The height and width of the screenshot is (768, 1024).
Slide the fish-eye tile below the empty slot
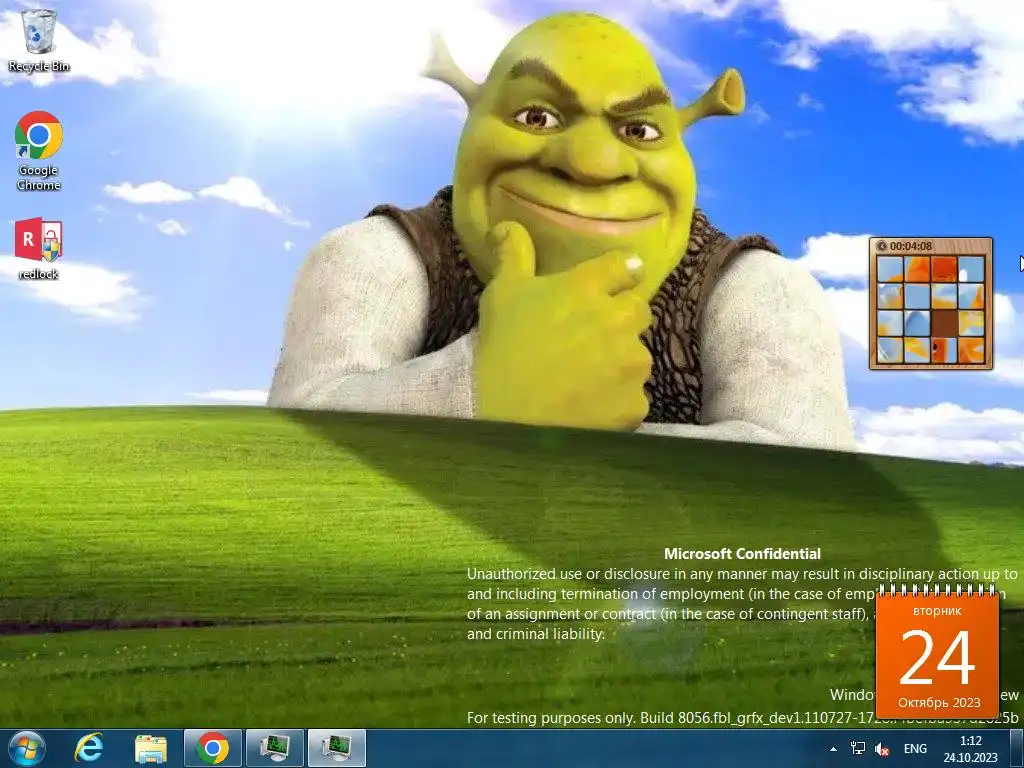click(944, 349)
